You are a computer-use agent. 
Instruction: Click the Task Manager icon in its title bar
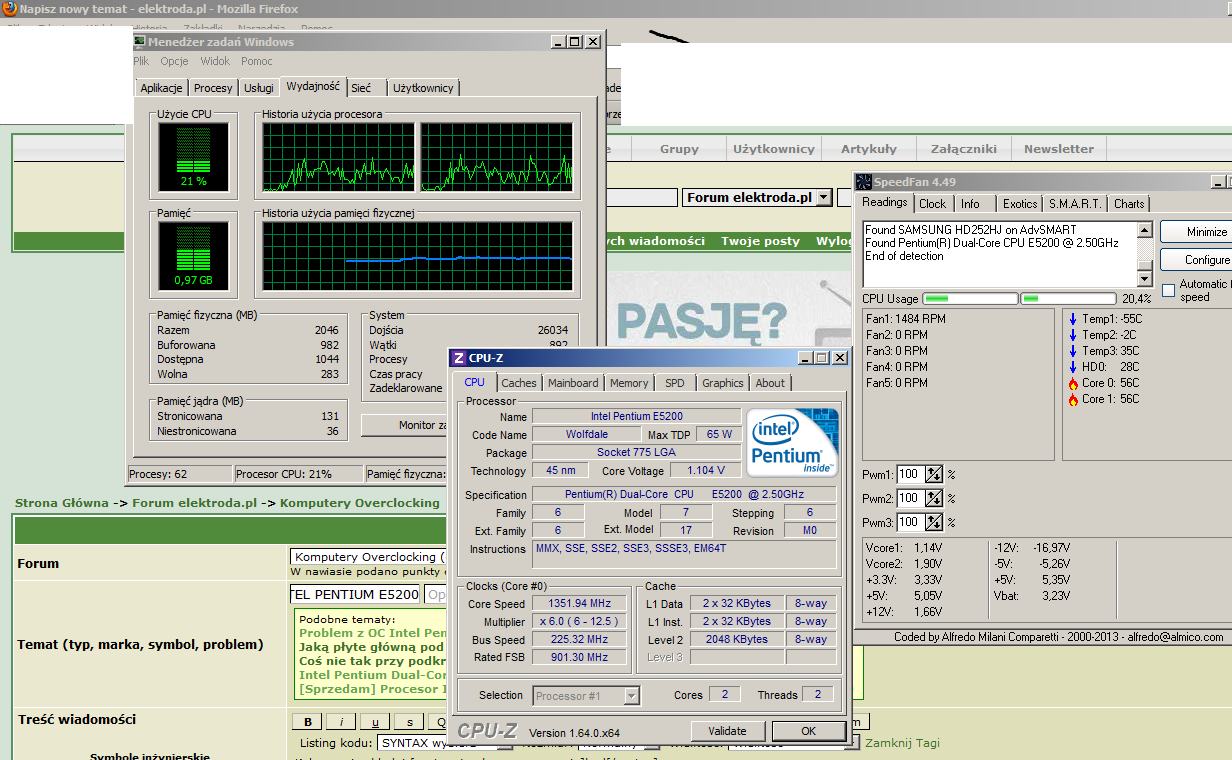pyautogui.click(x=140, y=42)
